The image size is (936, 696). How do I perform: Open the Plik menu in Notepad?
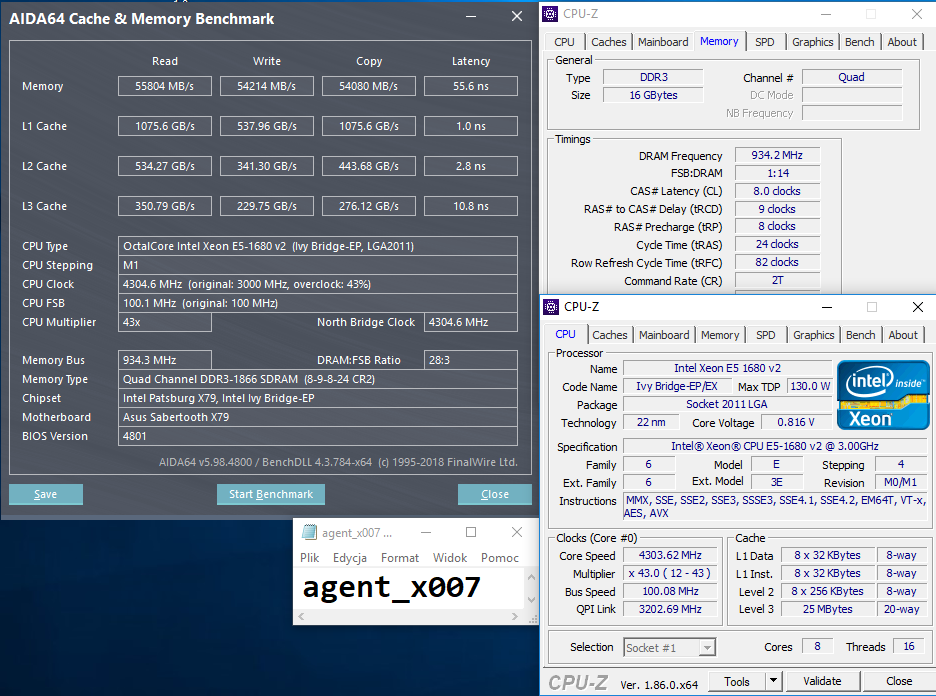[x=309, y=558]
